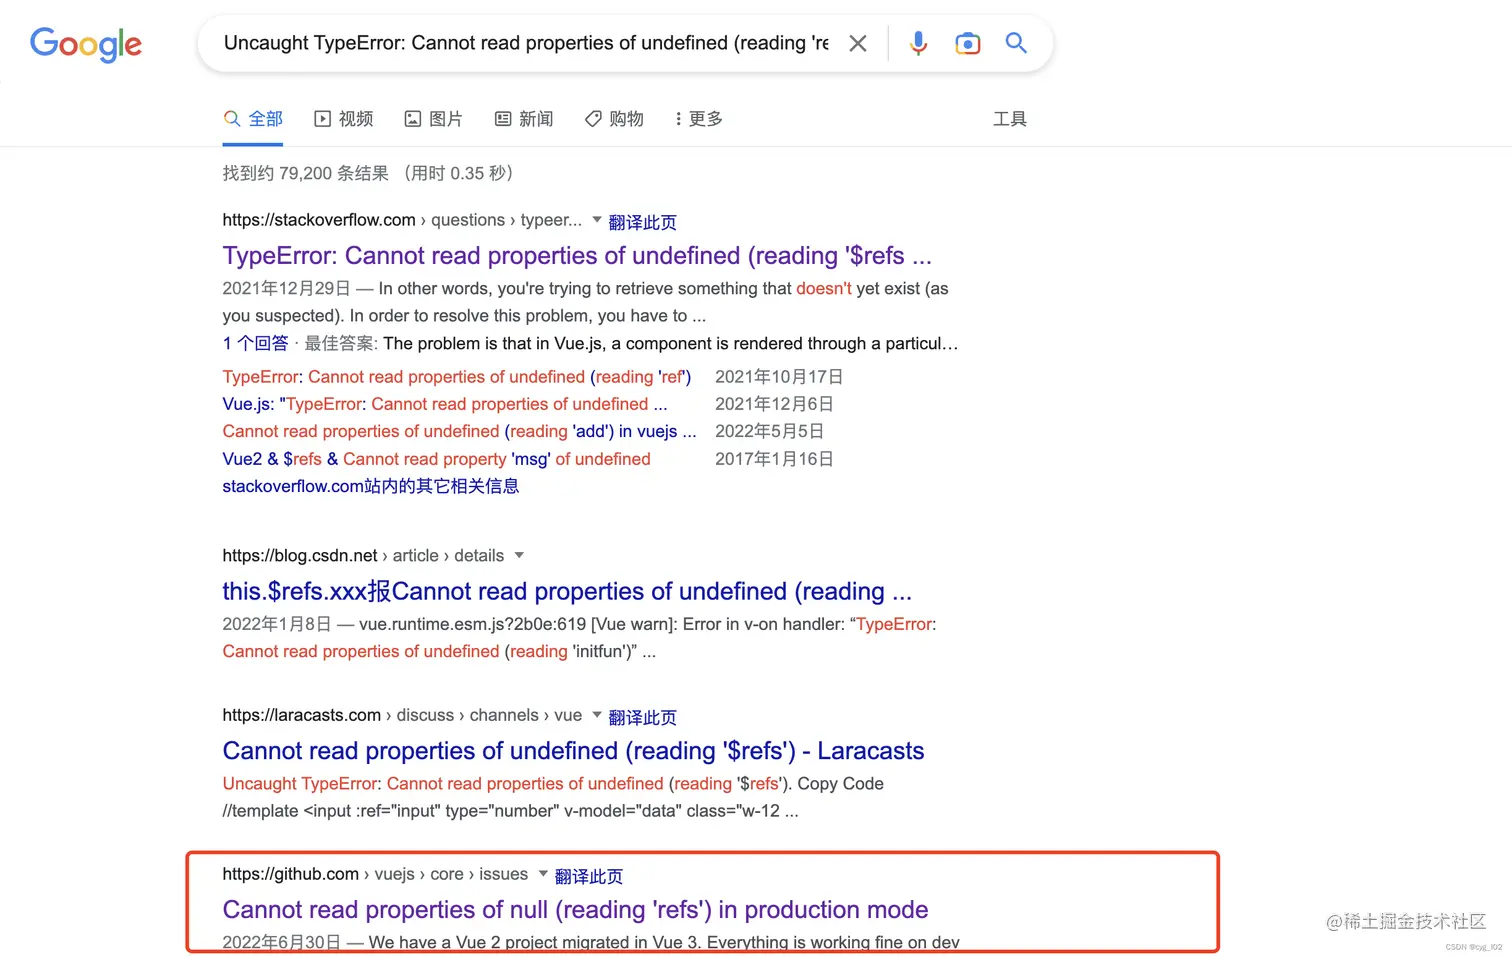Open 'Cannot read properties of null' github result

point(575,910)
